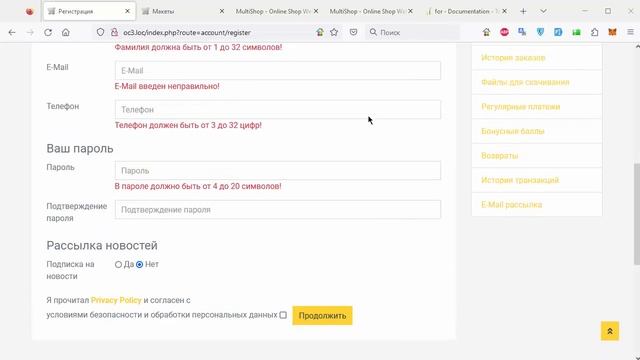Screen dimensions: 640x360
Task: Reload the registration page
Action: pyautogui.click(x=48, y=32)
